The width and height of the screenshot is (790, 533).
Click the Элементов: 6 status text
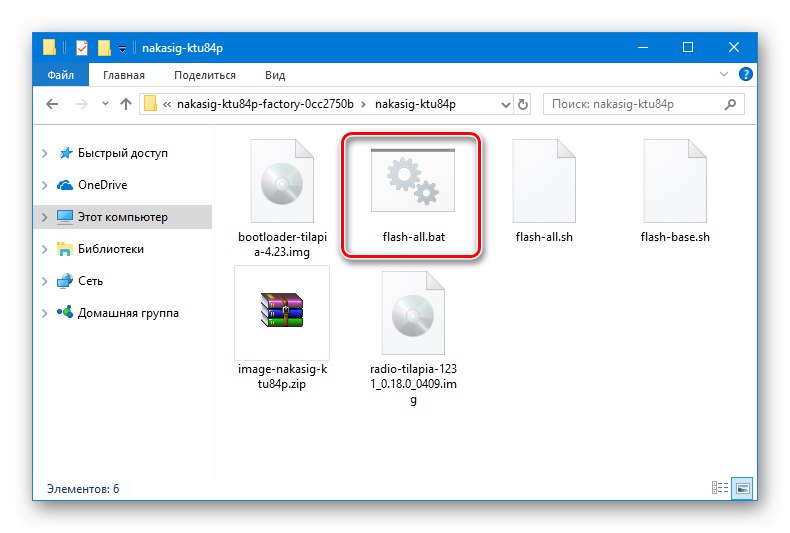83,489
